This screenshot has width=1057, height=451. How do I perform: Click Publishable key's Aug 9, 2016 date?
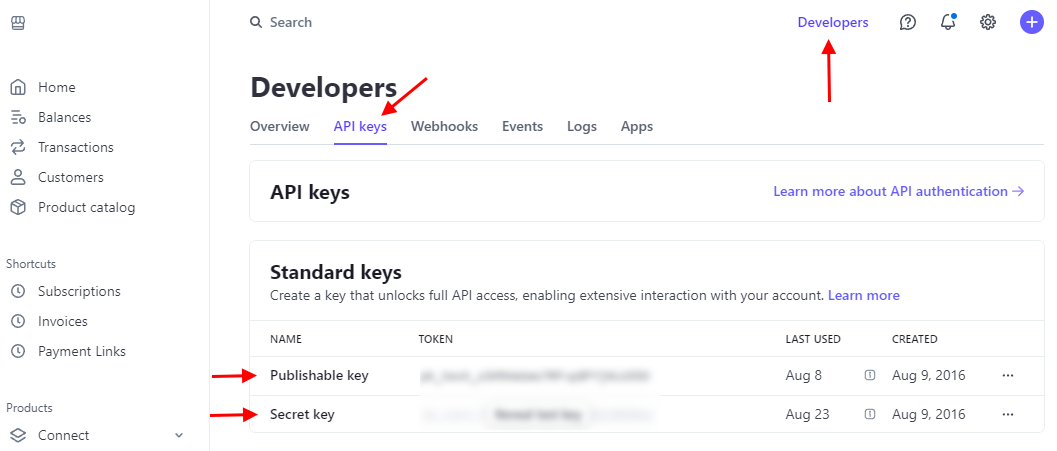point(929,375)
